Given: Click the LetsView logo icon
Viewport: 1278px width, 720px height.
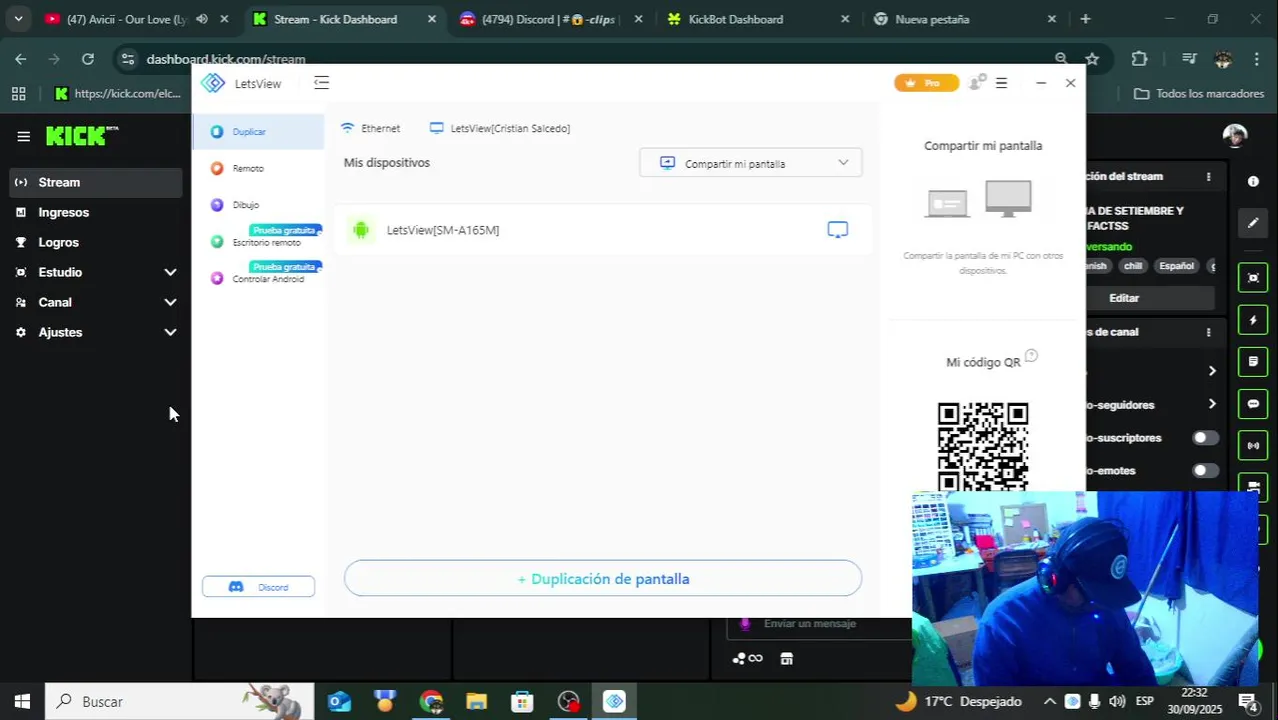Looking at the screenshot, I should (x=213, y=83).
